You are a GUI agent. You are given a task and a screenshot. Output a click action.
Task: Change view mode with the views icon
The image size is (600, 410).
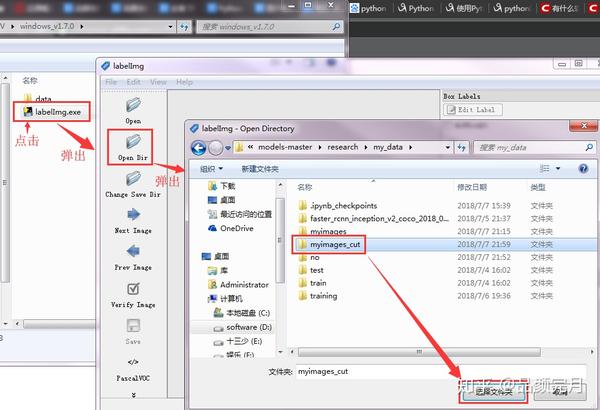click(x=544, y=168)
